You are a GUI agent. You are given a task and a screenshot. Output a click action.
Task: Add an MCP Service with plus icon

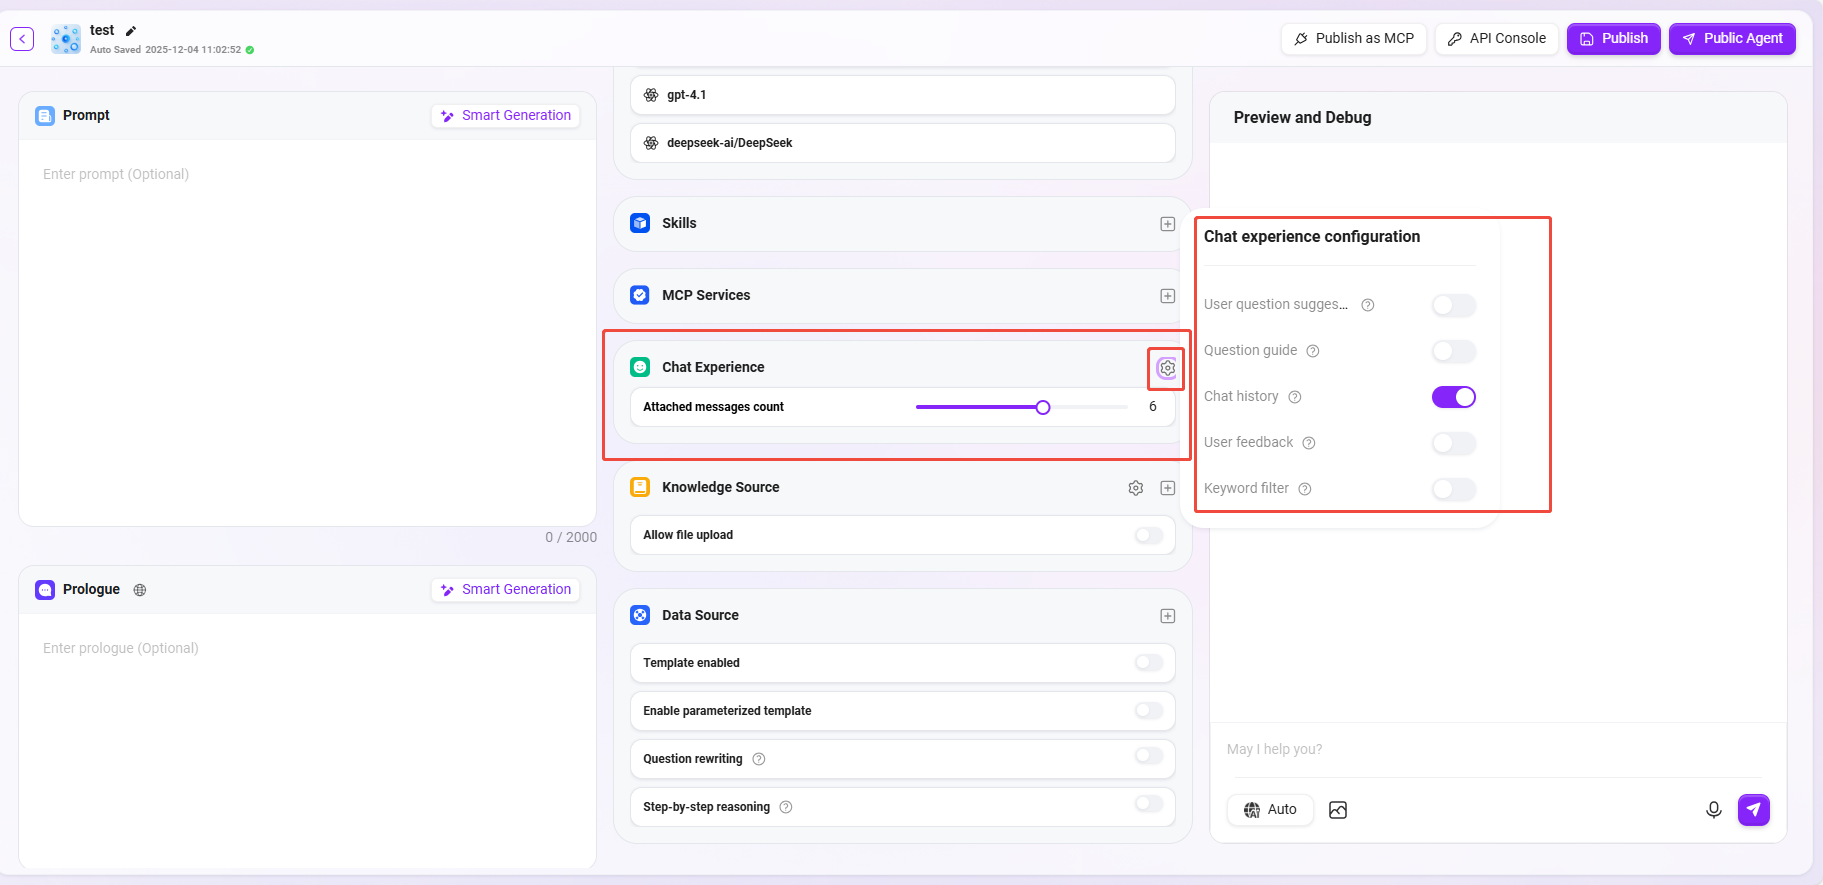(x=1167, y=296)
